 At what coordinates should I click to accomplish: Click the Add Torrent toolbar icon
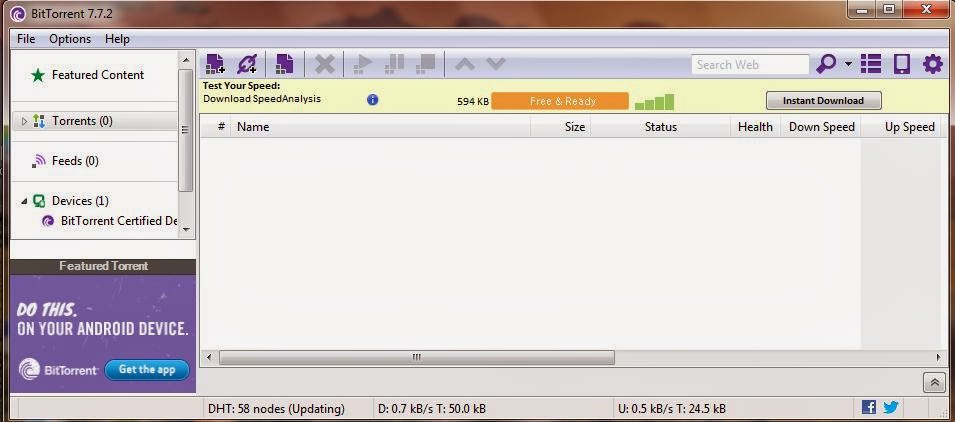[x=215, y=63]
